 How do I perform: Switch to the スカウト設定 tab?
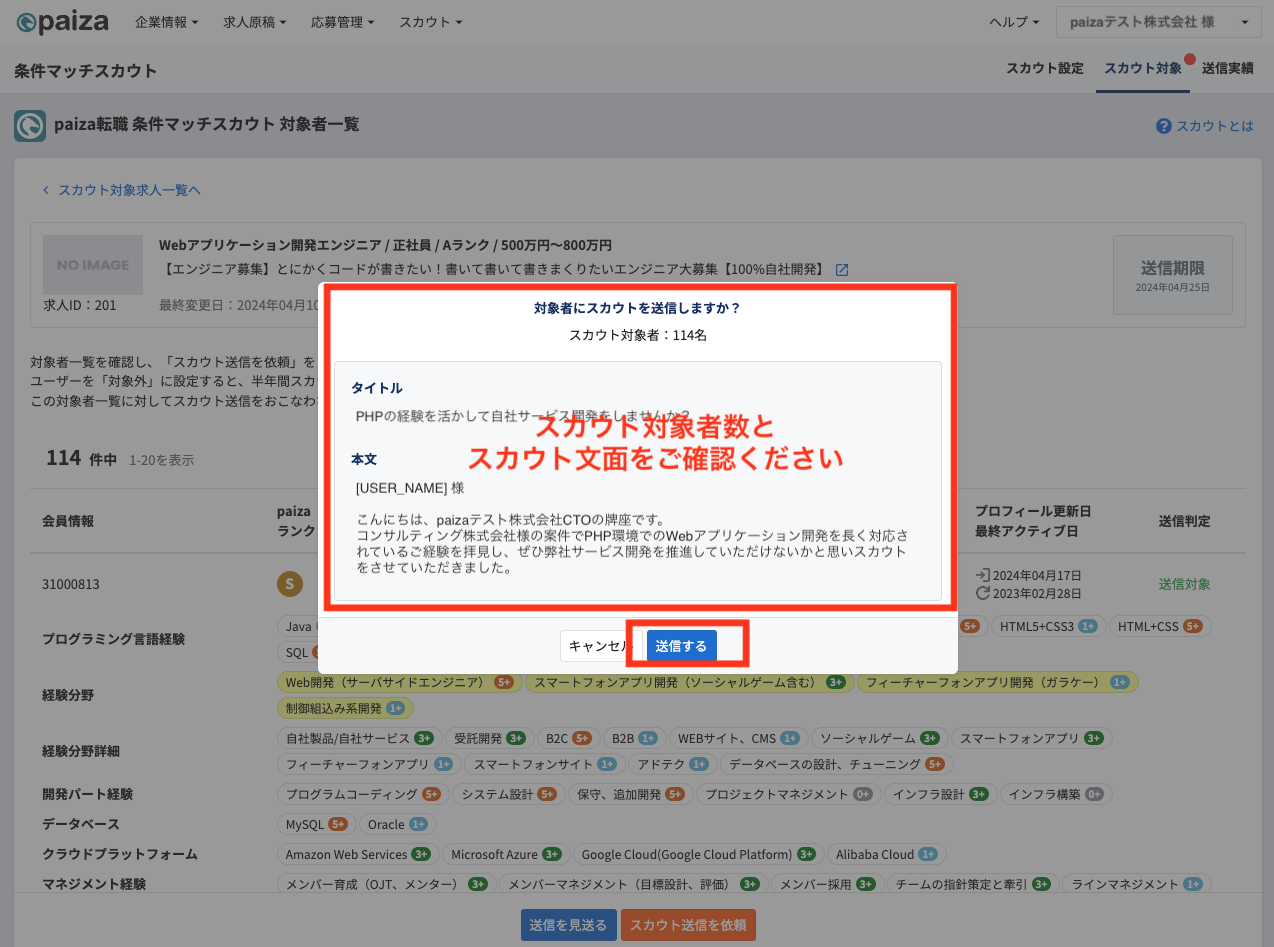coord(1045,68)
